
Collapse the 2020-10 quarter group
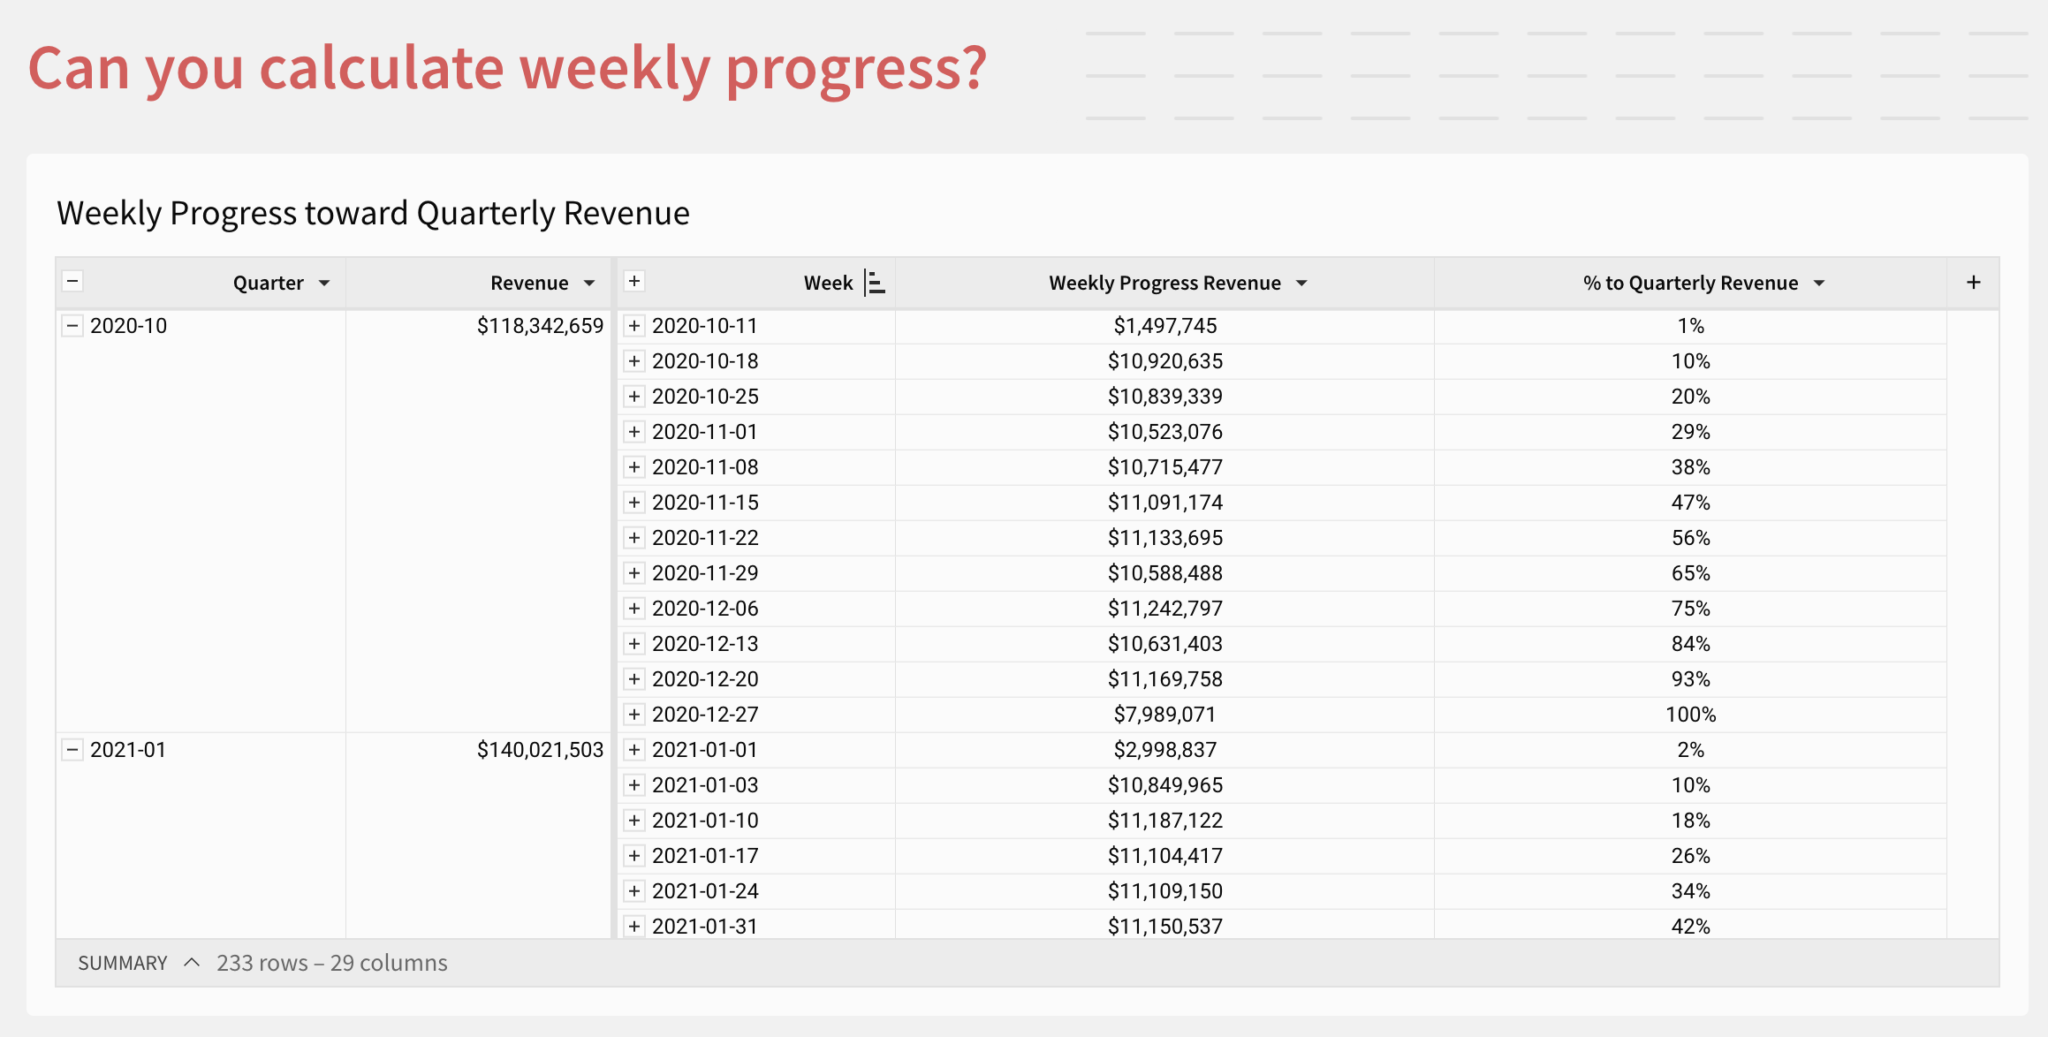71,325
